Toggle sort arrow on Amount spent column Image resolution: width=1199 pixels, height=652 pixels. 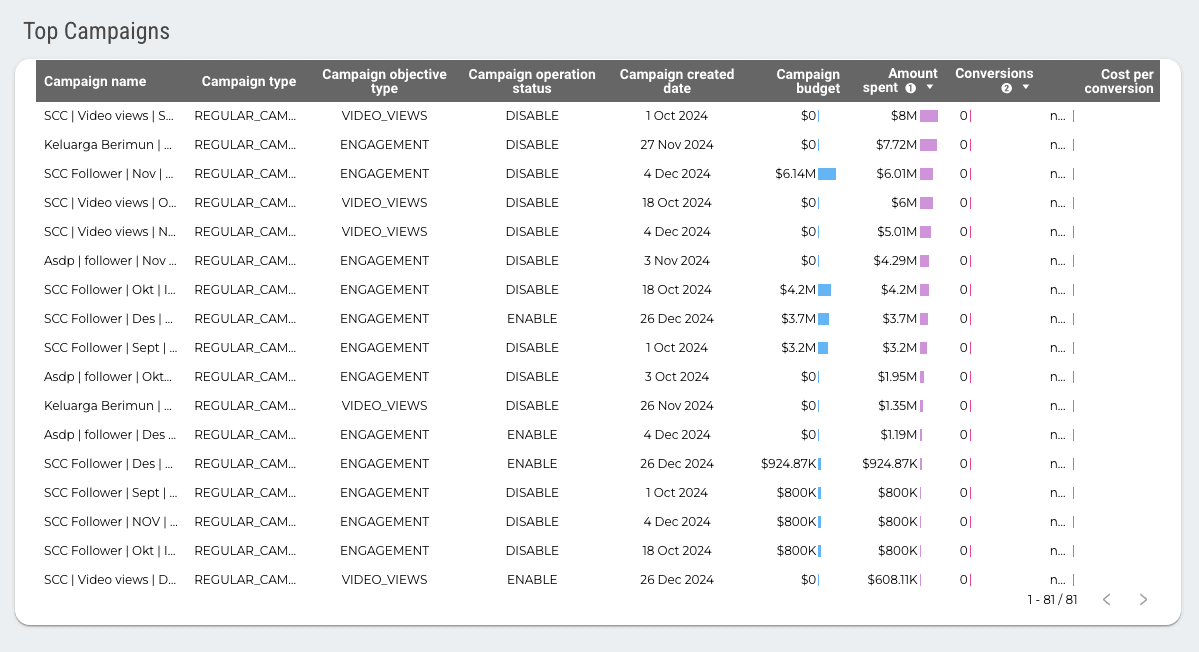930,88
